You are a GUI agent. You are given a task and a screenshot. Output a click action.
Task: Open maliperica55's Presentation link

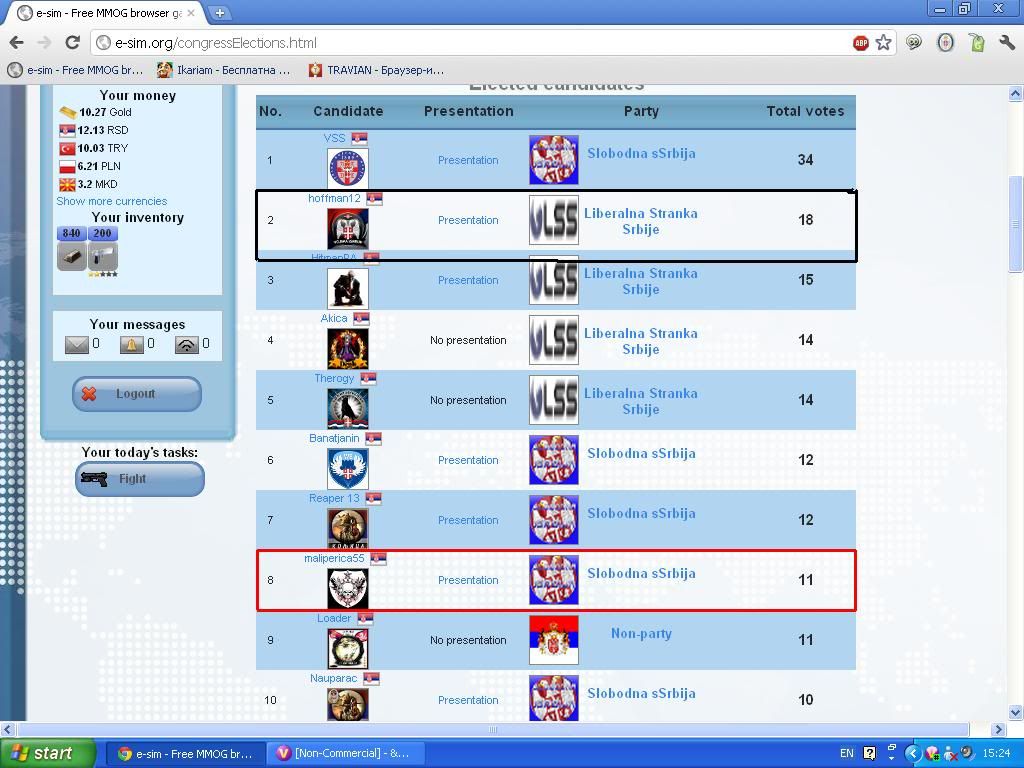pos(468,580)
